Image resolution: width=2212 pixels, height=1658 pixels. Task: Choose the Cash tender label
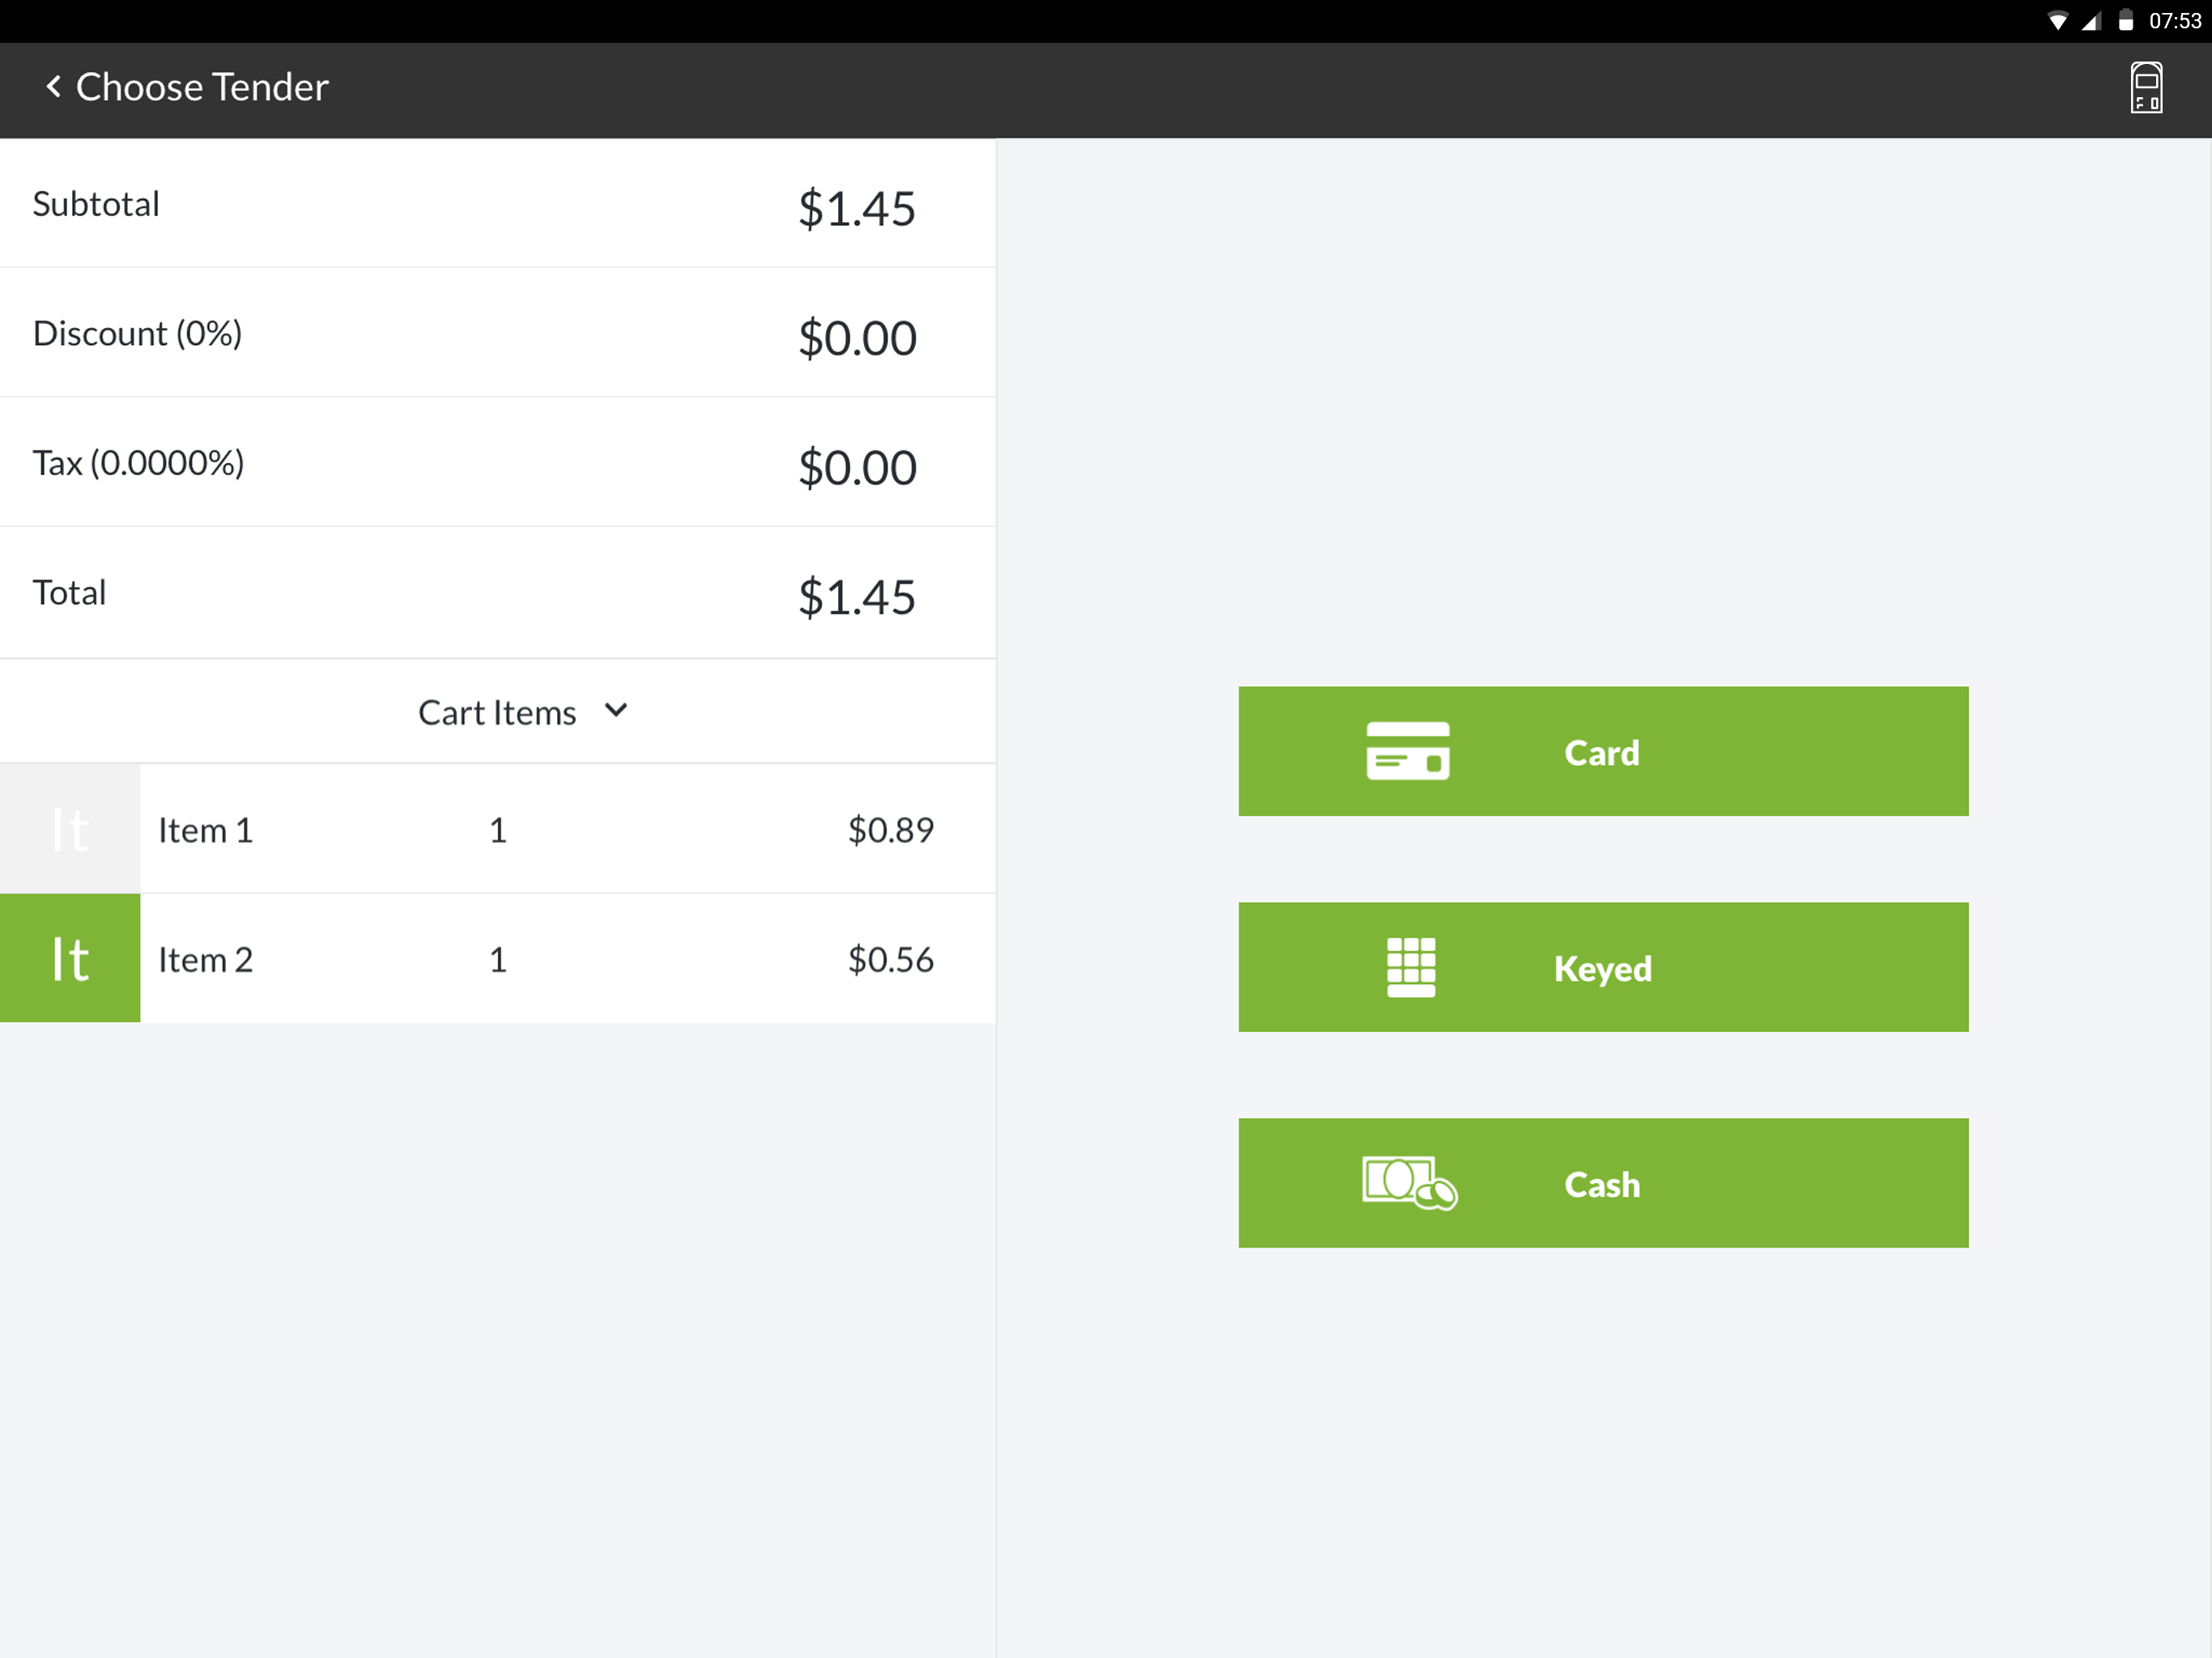click(1602, 1184)
